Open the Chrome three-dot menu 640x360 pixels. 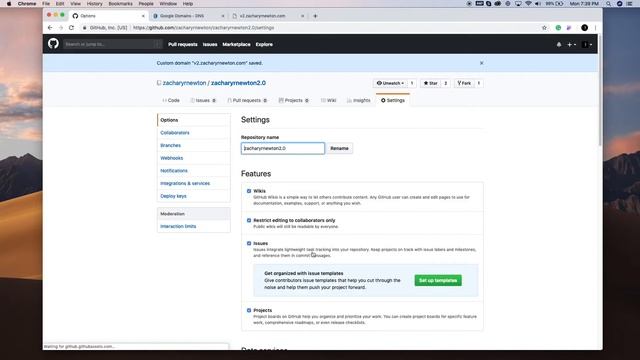[x=596, y=28]
